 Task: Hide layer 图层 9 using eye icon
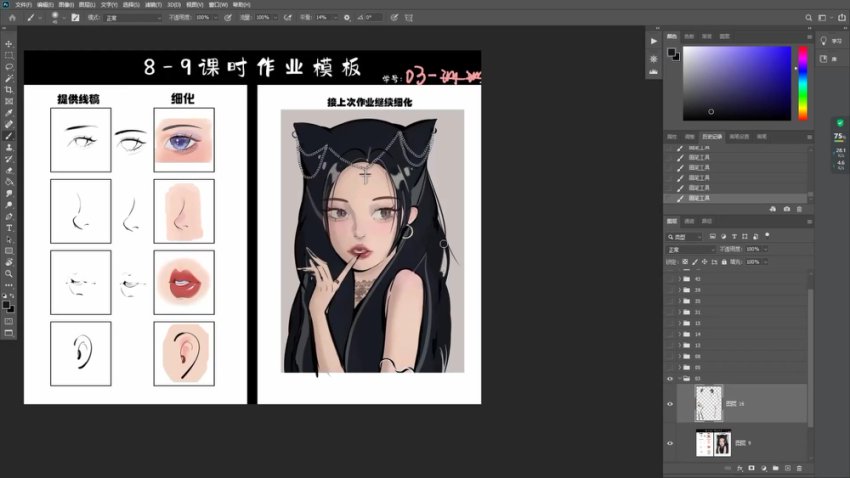pos(671,442)
